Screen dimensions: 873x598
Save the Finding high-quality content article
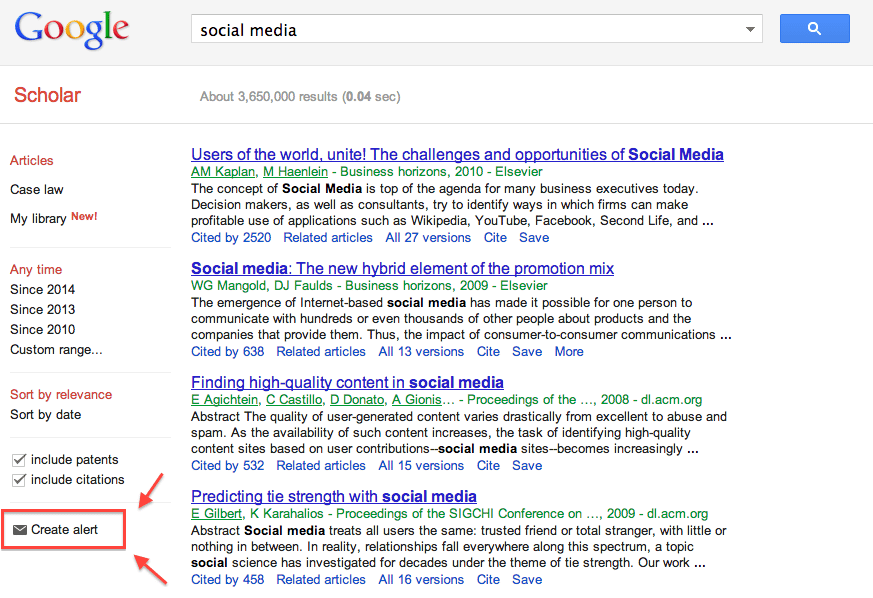(x=527, y=466)
